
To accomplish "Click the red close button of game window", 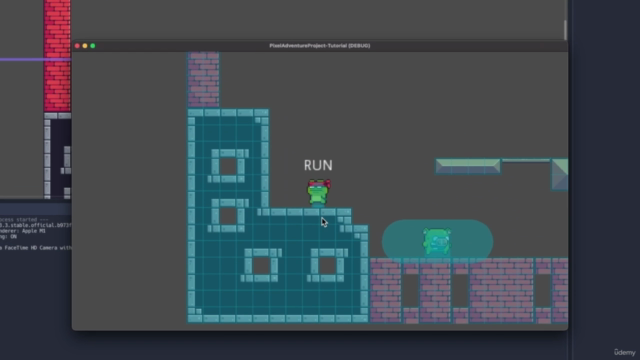I will 77,46.
